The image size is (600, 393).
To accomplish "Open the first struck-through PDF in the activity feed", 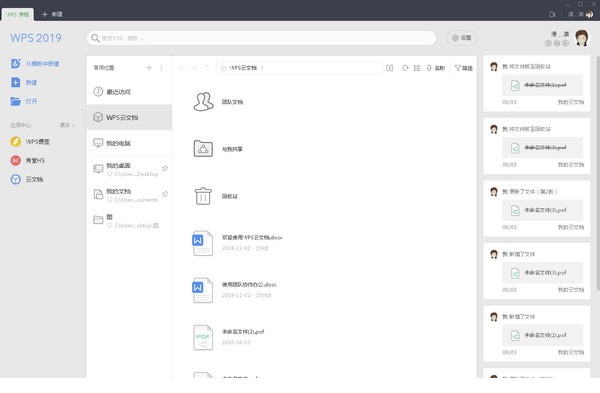I will point(542,85).
